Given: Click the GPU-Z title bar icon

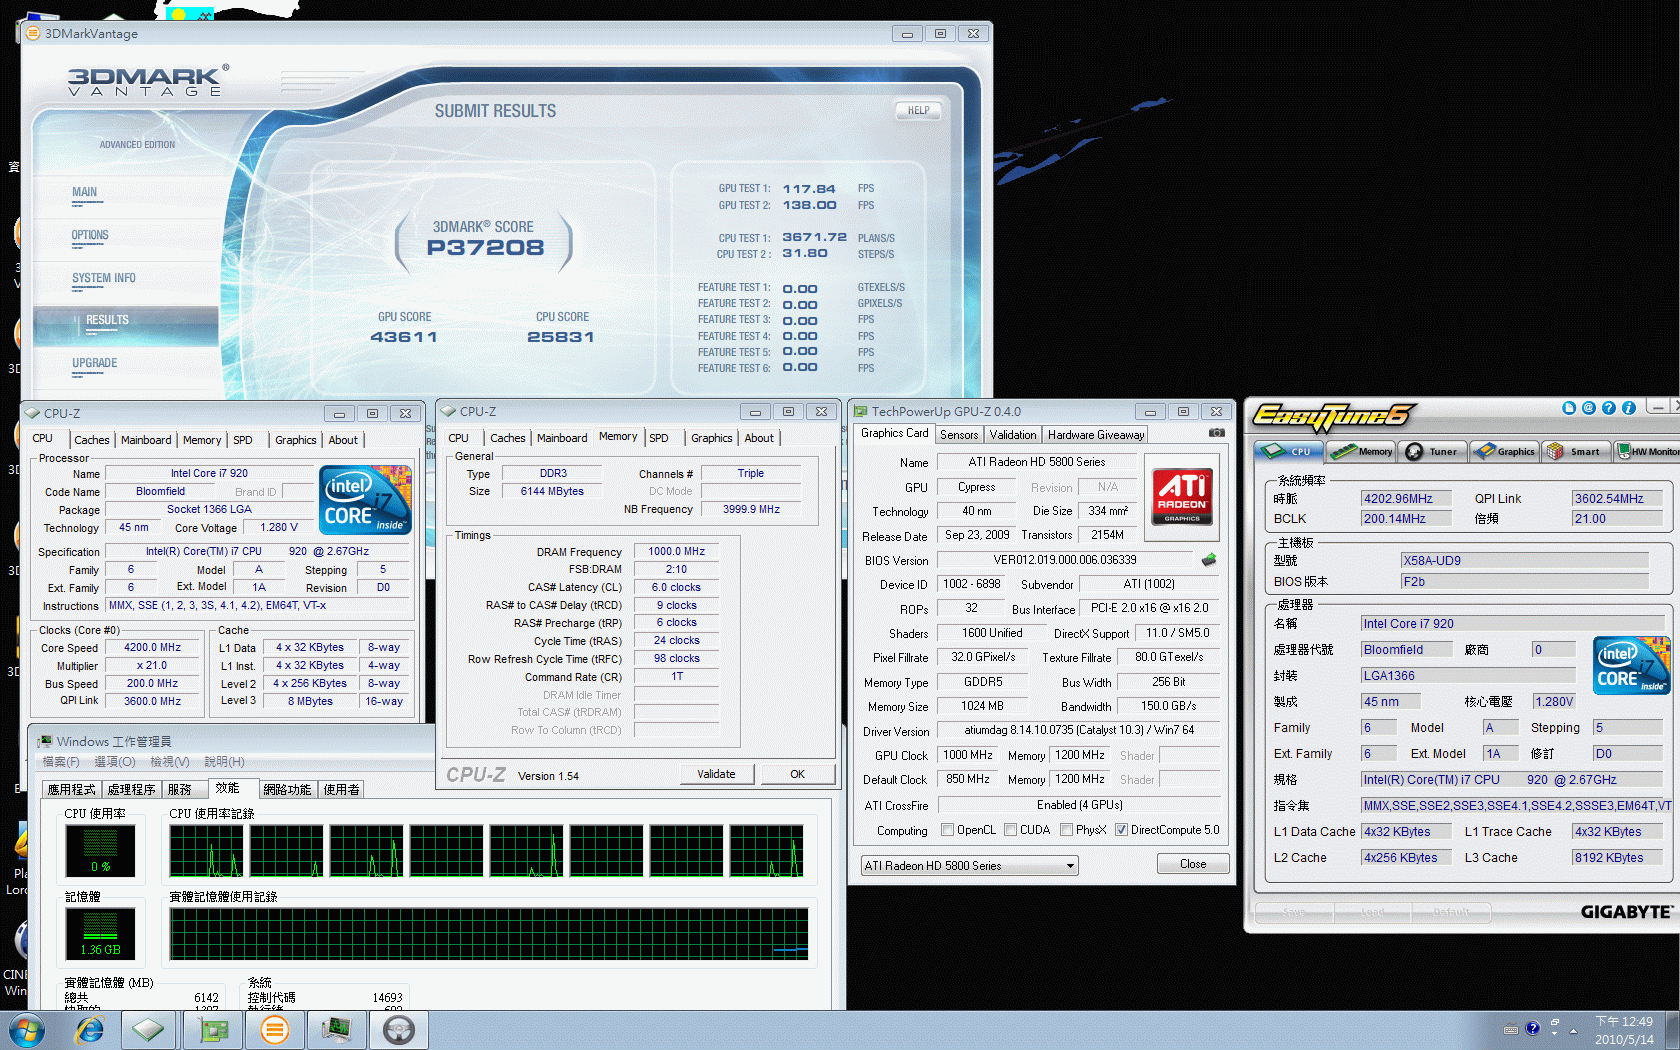Looking at the screenshot, I should 860,411.
